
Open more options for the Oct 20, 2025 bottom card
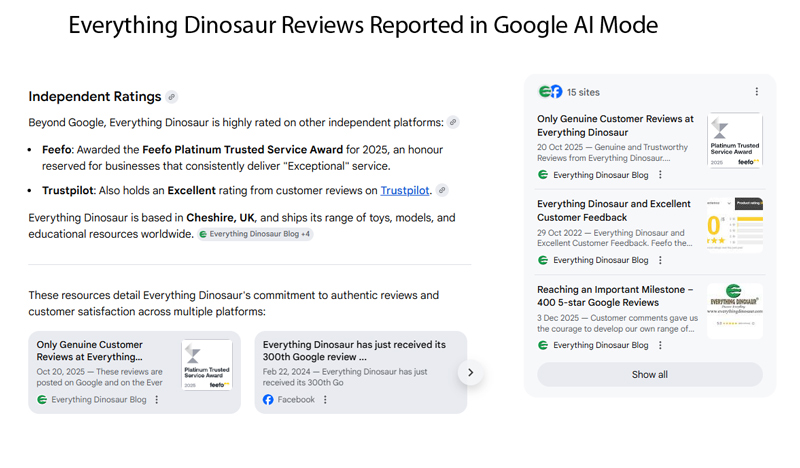[157, 400]
